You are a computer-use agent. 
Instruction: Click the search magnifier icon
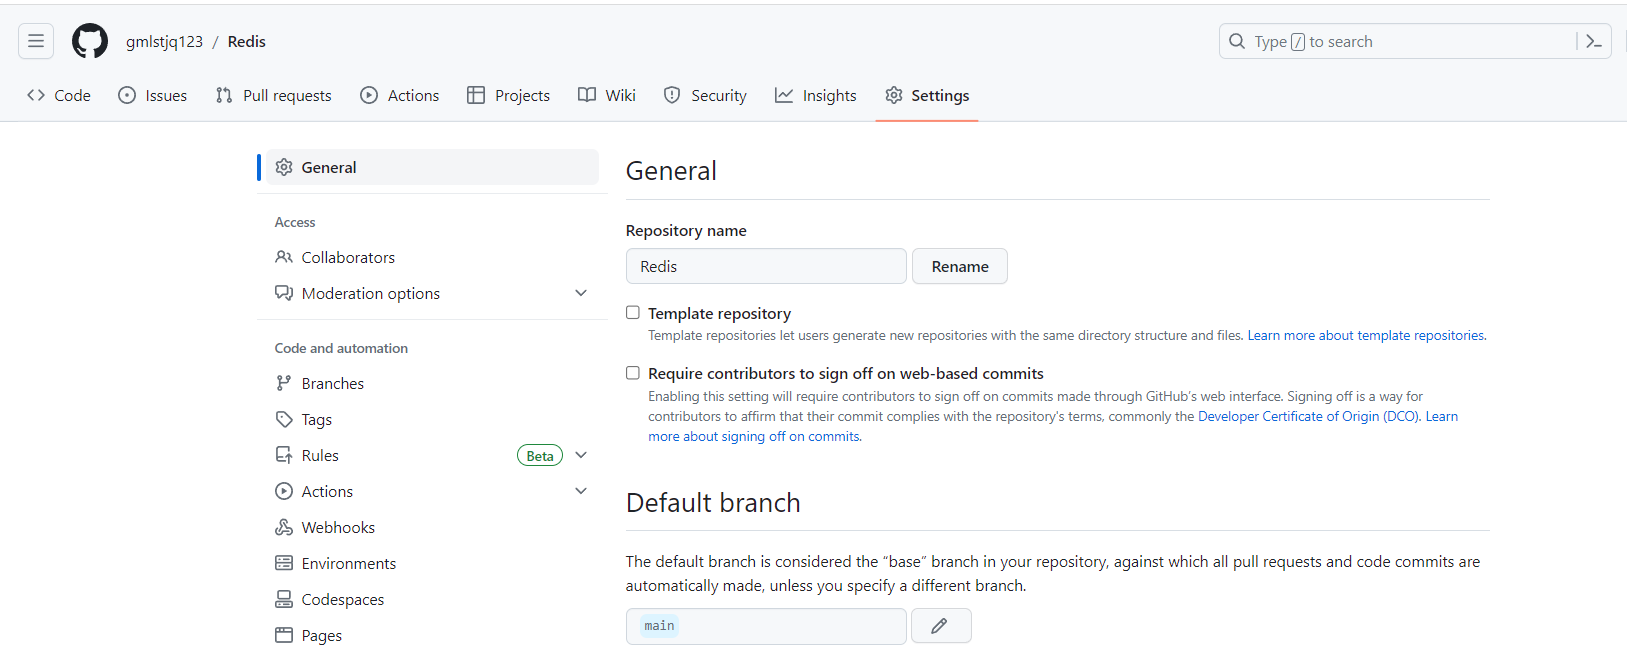(1237, 41)
